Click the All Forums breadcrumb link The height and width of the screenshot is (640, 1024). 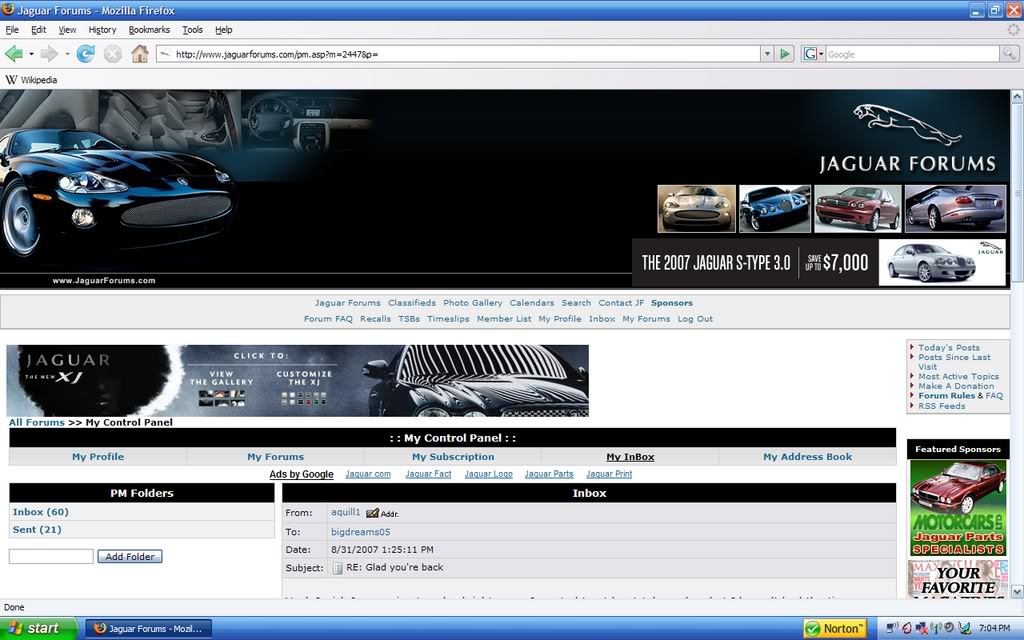(37, 423)
